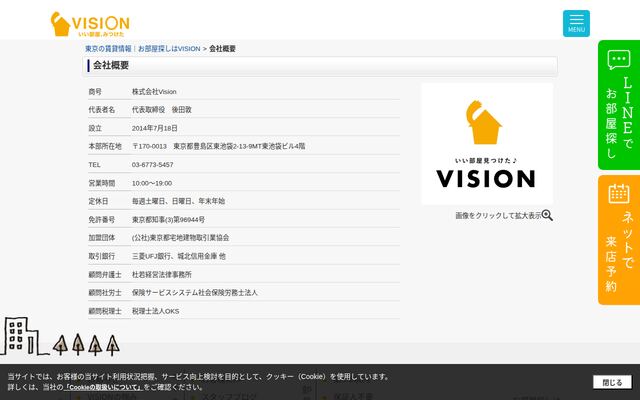Click the VISION logo in the header
Screen dimensions: 640x400
click(x=90, y=24)
